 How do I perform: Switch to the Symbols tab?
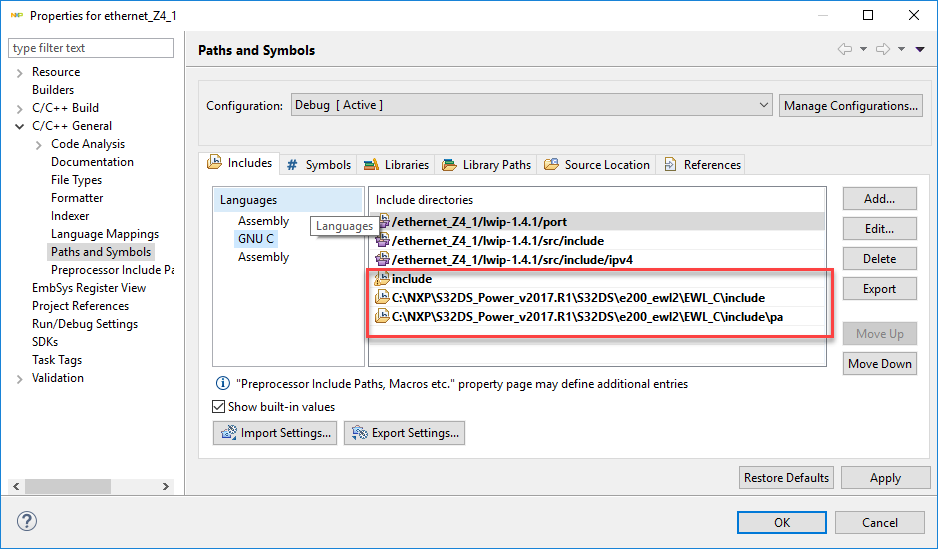pos(319,165)
